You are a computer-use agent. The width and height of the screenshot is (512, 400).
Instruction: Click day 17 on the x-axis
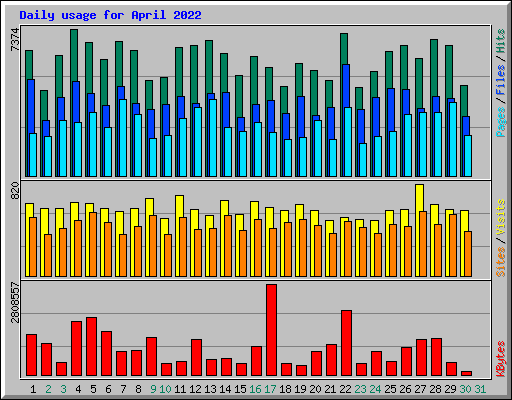coord(270,389)
